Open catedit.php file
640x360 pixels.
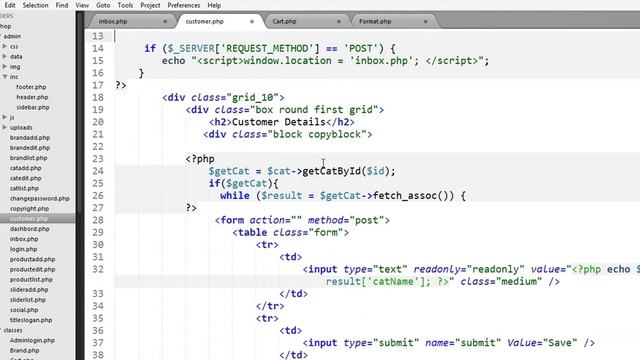[x=25, y=178]
